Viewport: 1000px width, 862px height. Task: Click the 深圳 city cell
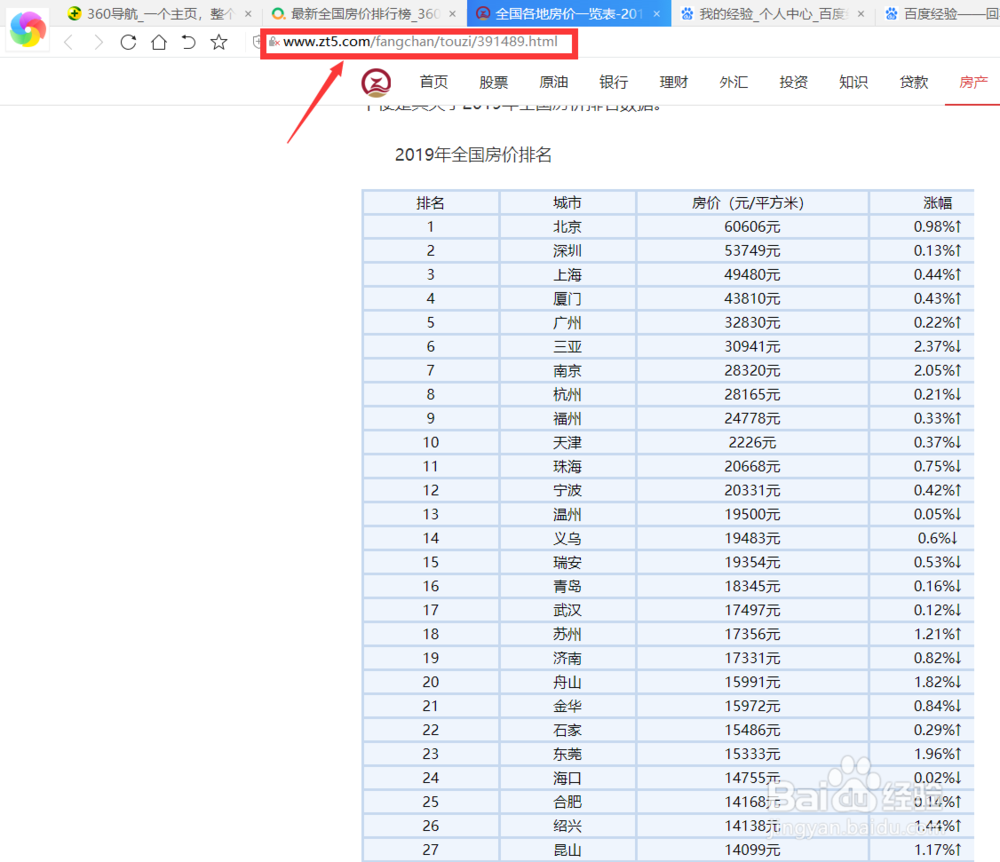tap(567, 251)
